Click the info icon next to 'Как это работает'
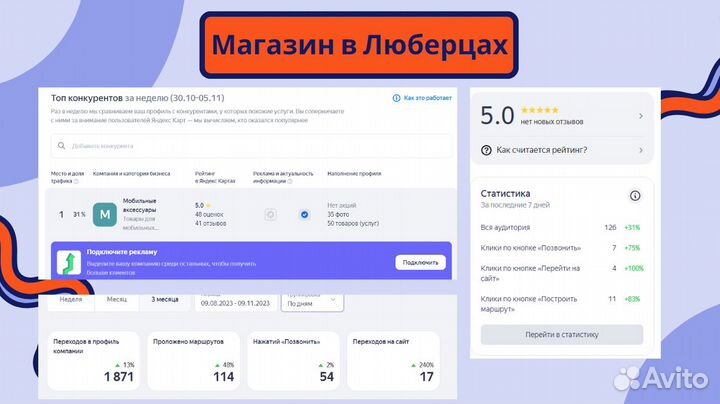This screenshot has height=404, width=720. 396,98
